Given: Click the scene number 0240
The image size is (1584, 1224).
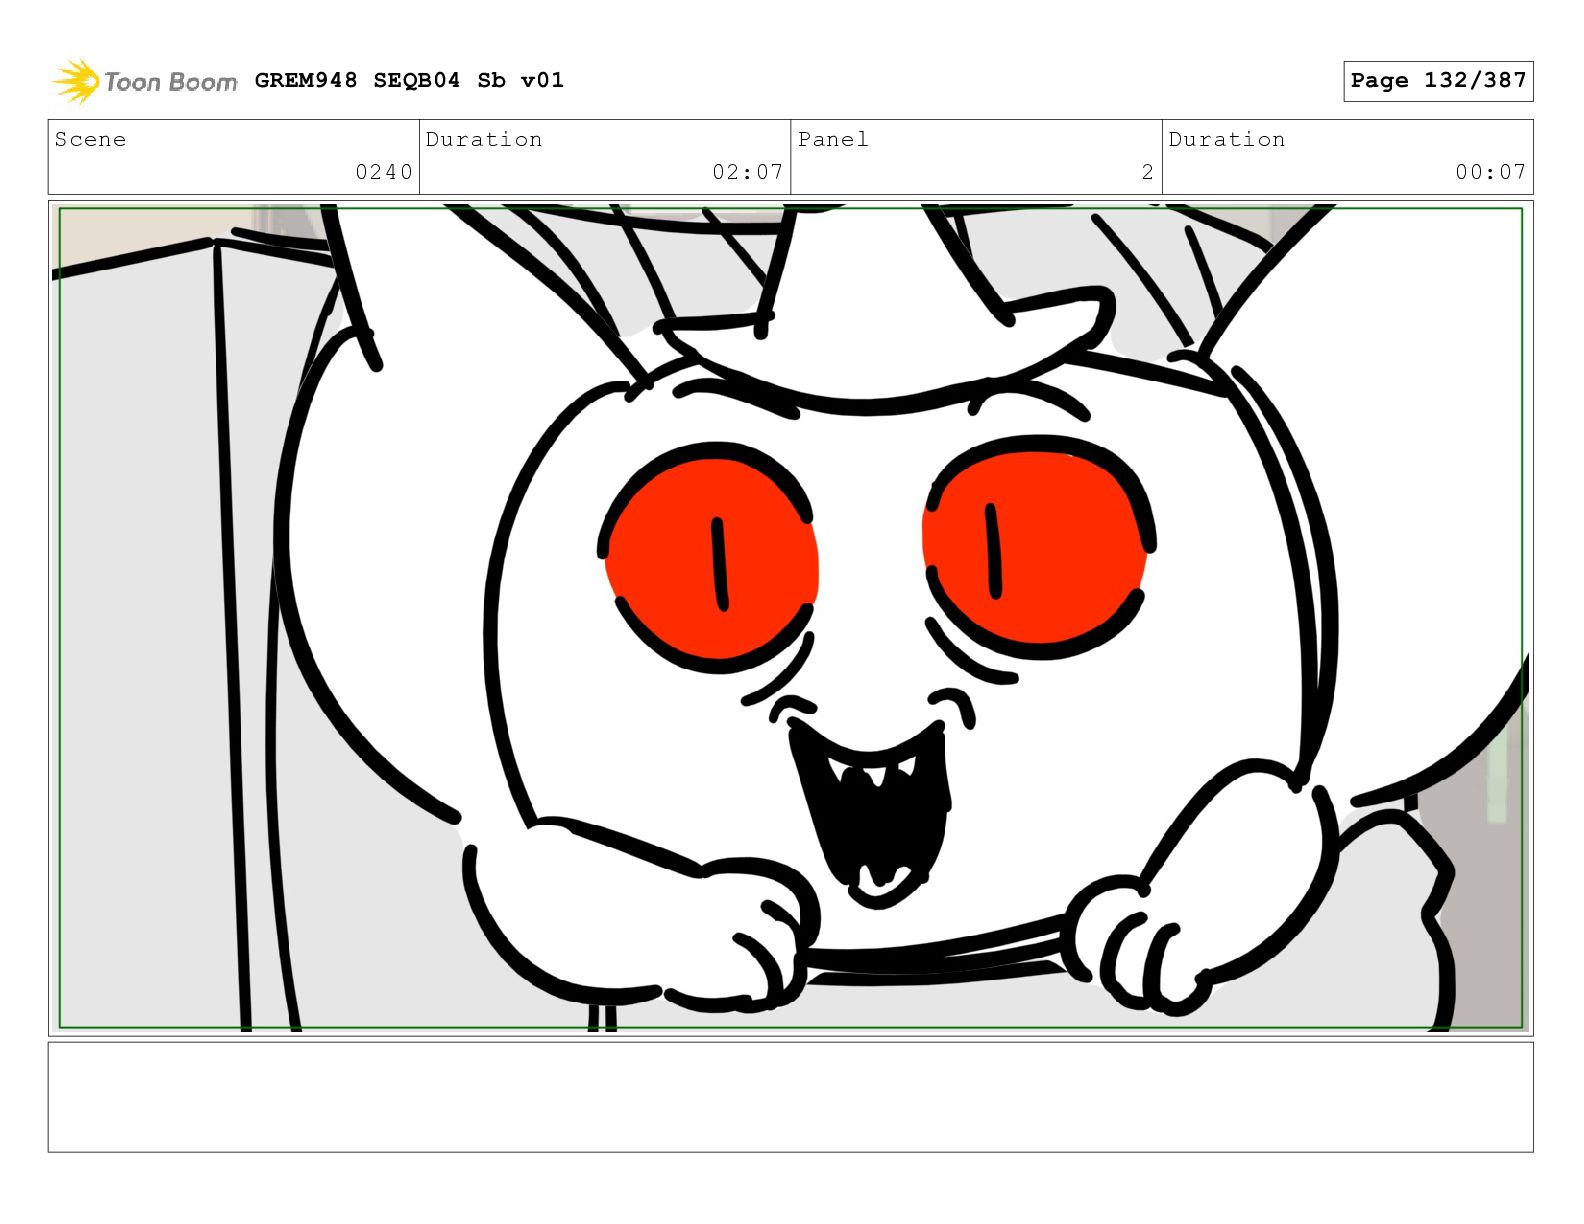Looking at the screenshot, I should coord(384,172).
